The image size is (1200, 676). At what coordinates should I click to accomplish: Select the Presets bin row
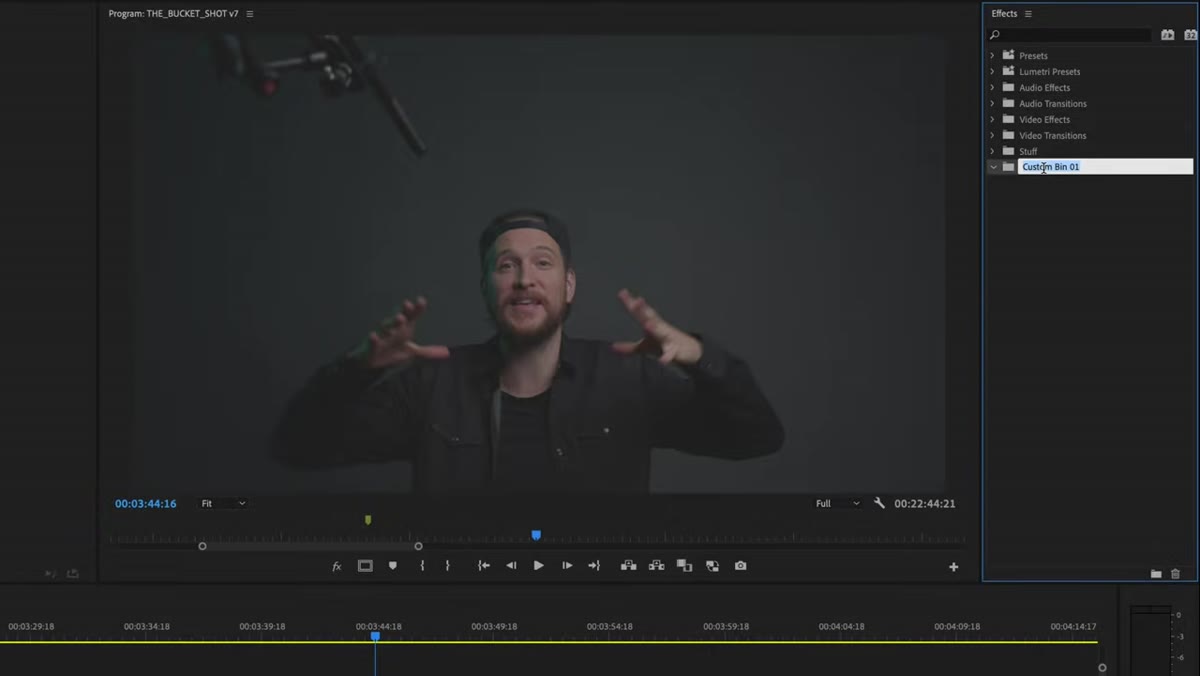[1090, 56]
